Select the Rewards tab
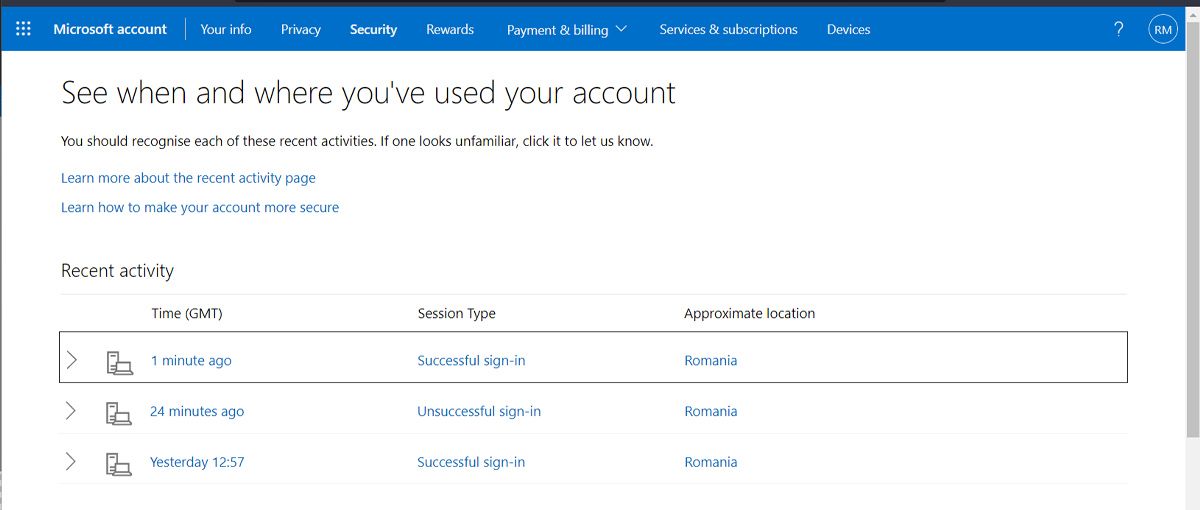This screenshot has height=510, width=1200. [450, 30]
